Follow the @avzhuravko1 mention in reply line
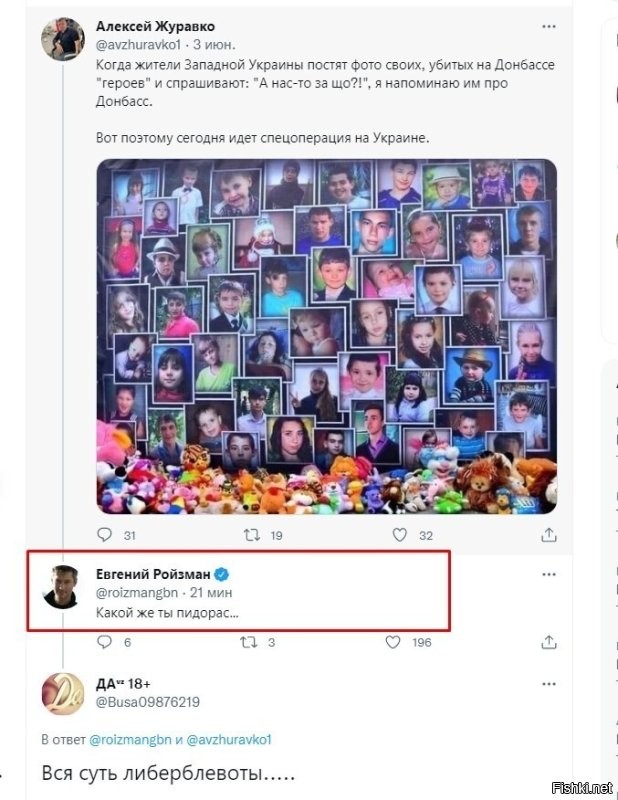618x800 pixels. [x=229, y=739]
